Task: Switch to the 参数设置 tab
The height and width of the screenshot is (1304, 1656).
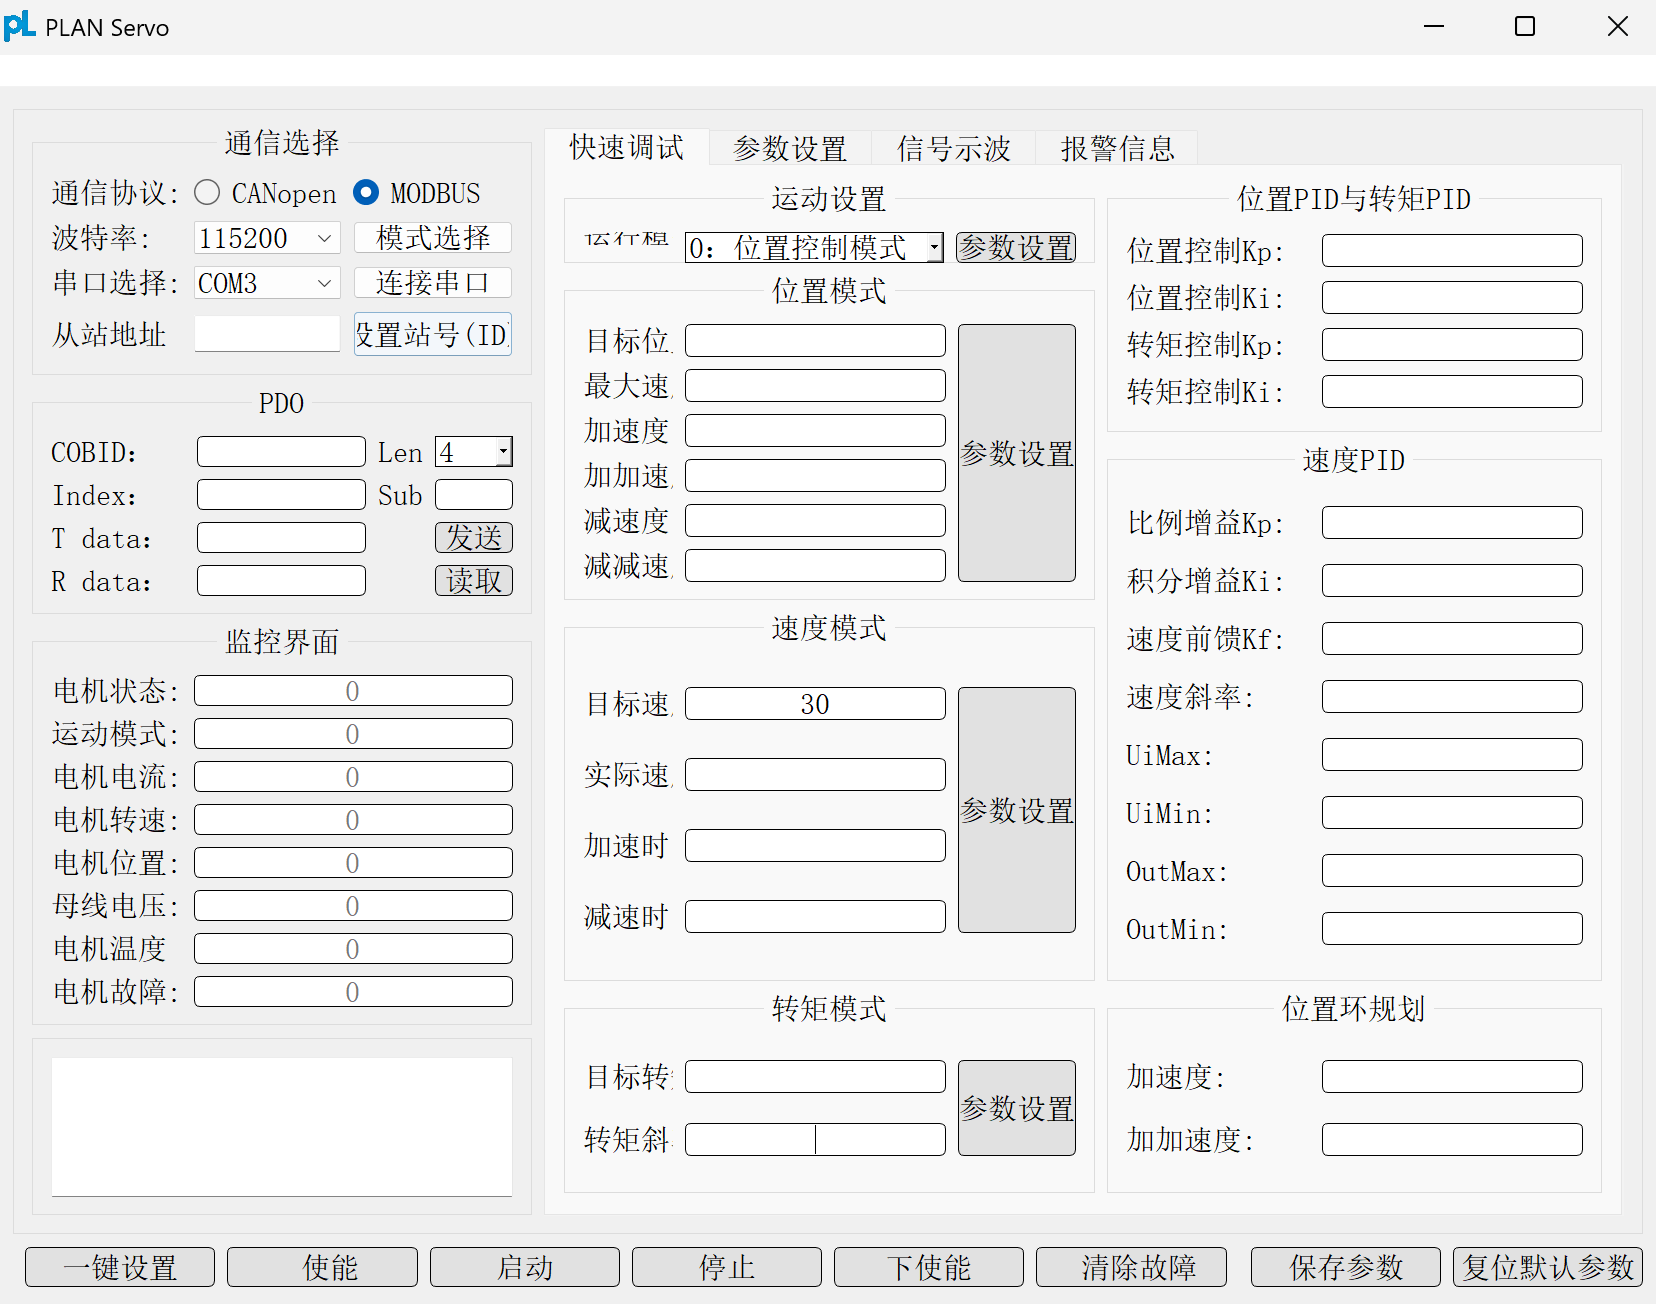Action: pyautogui.click(x=790, y=148)
